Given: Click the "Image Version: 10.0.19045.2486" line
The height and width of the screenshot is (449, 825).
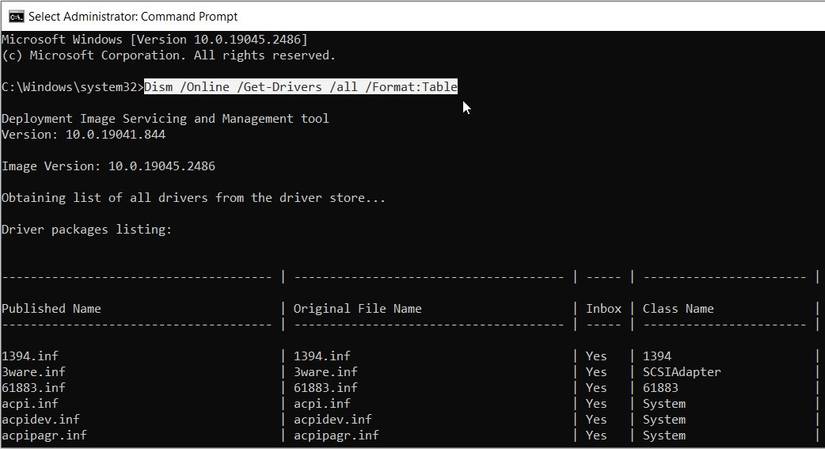Looking at the screenshot, I should pyautogui.click(x=108, y=166).
